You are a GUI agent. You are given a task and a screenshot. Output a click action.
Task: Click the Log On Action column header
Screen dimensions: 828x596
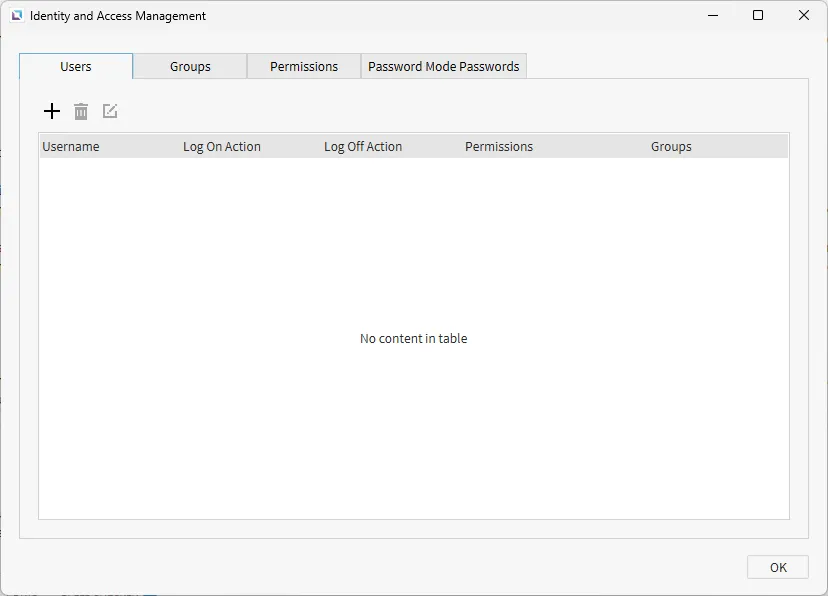(222, 146)
